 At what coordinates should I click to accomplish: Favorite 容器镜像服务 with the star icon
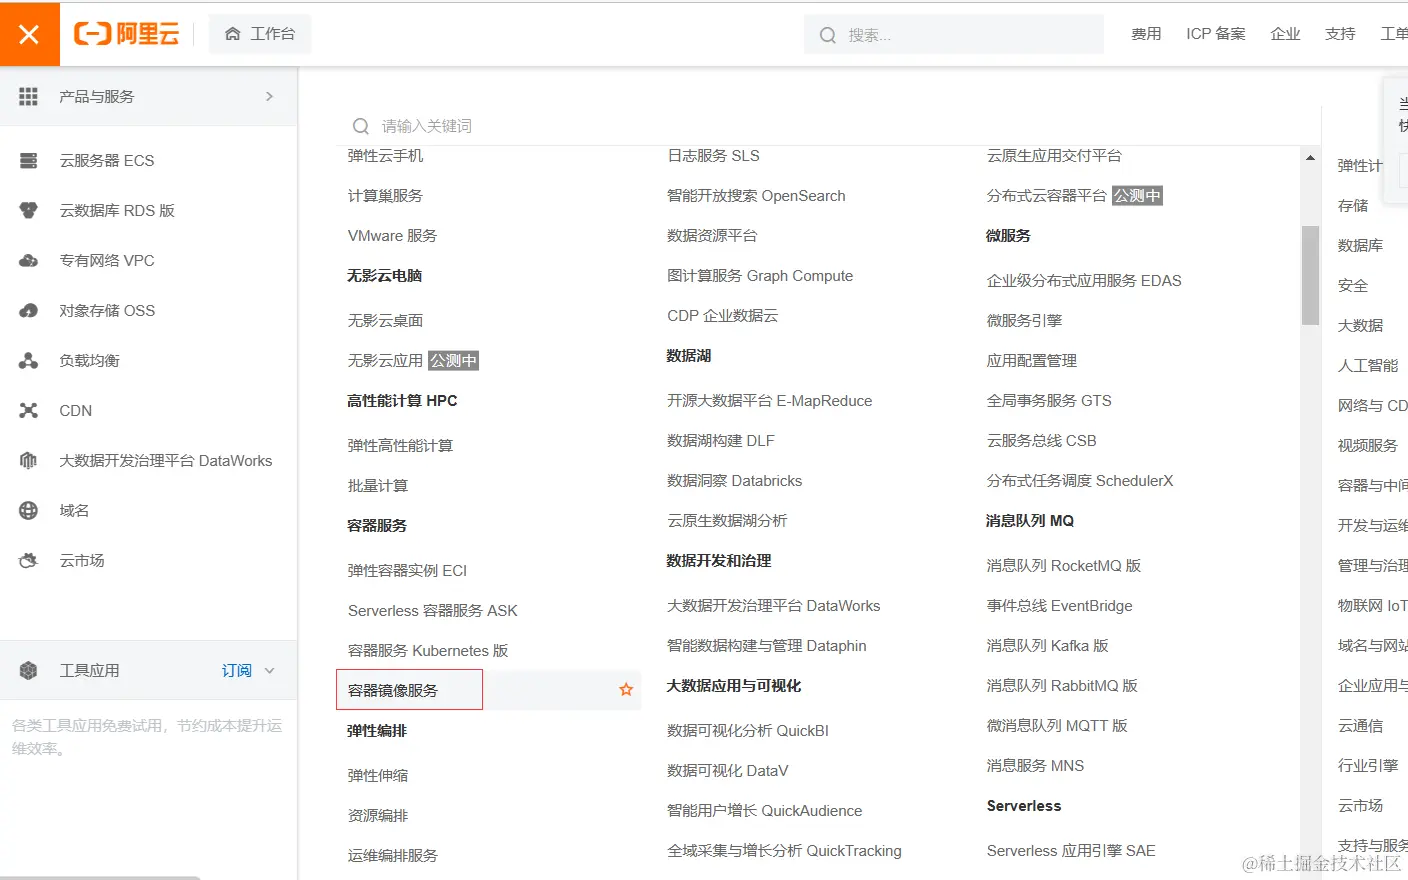[x=626, y=690]
